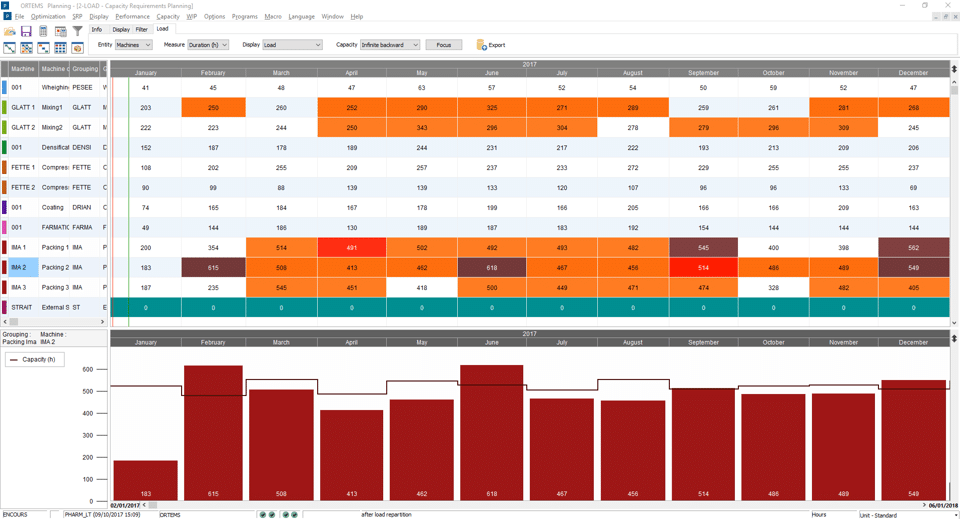
Task: Select the IMA 2 machine row
Action: point(22,268)
